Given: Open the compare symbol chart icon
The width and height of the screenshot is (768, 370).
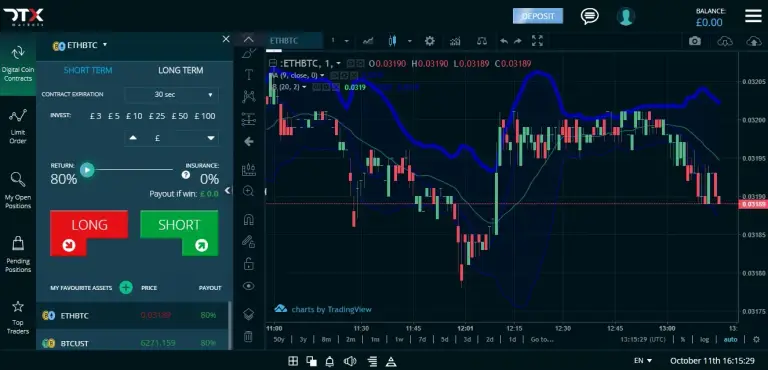Looking at the screenshot, I should click(x=368, y=41).
